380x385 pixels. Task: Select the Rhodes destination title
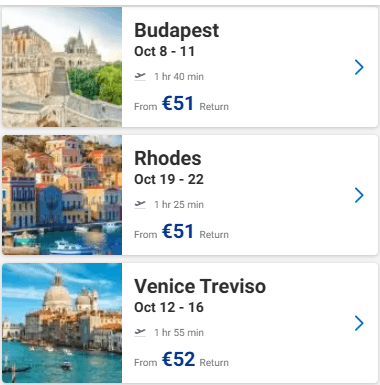coord(168,158)
